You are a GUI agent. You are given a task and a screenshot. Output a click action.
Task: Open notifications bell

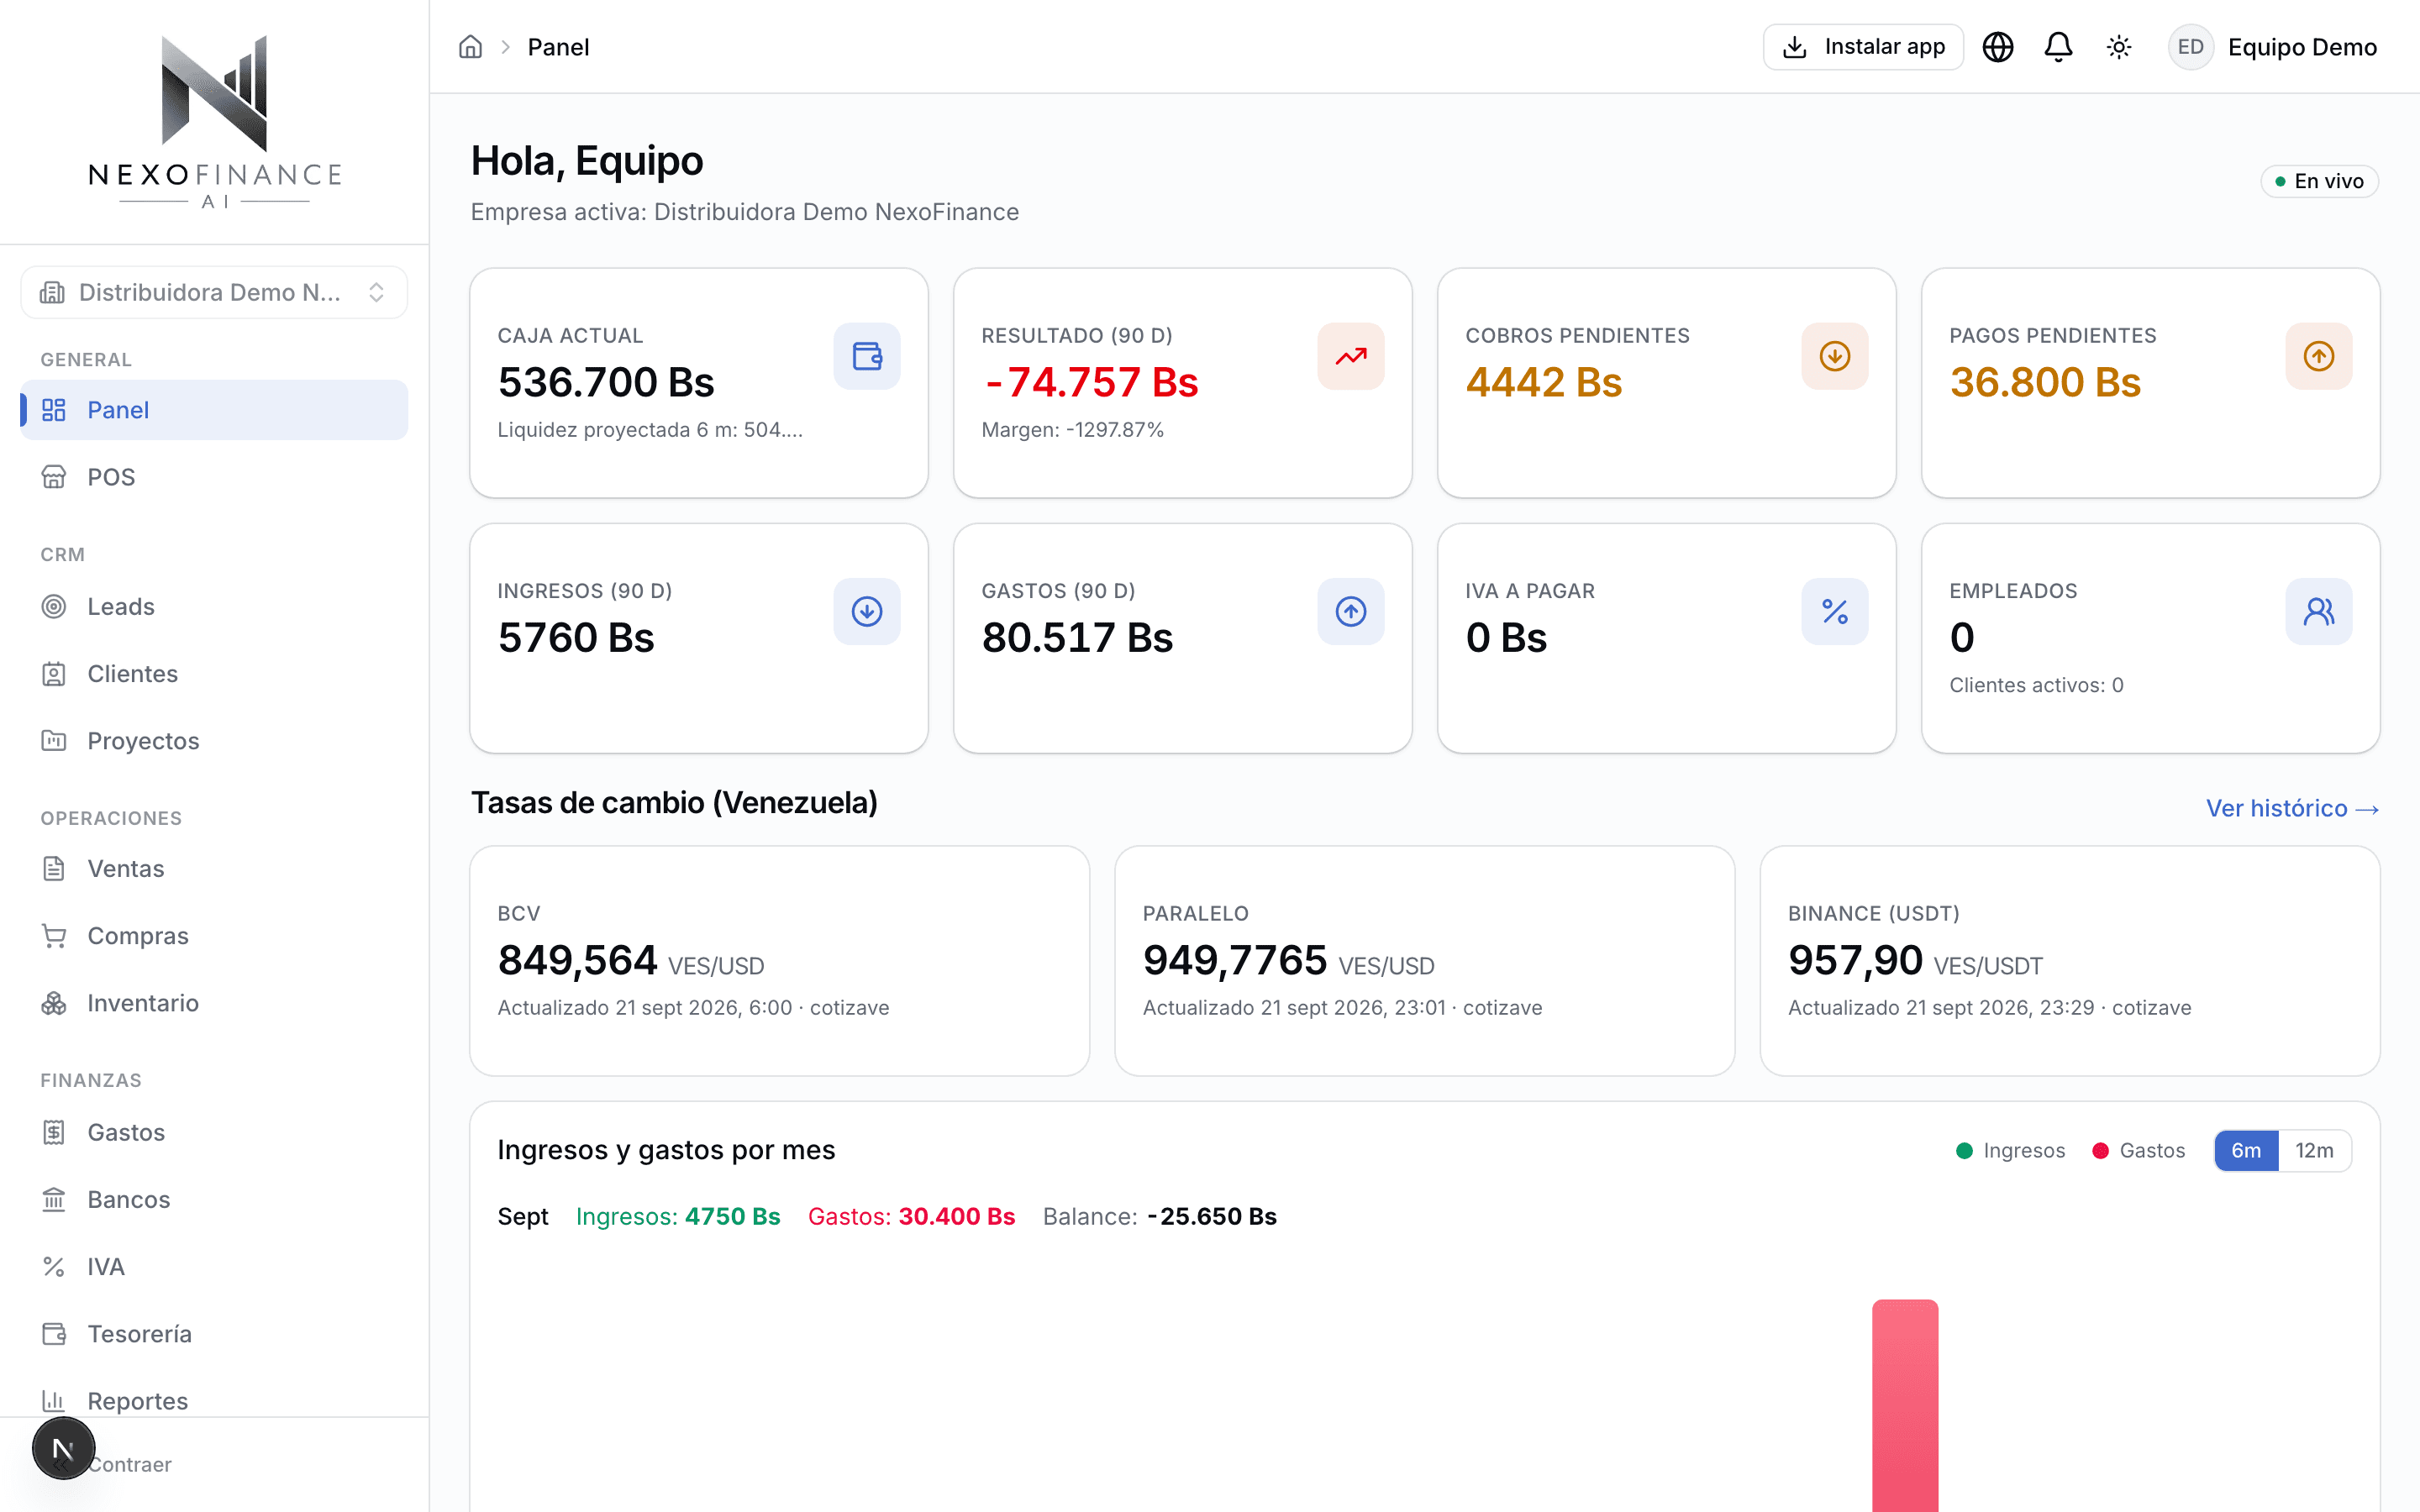(x=2058, y=47)
